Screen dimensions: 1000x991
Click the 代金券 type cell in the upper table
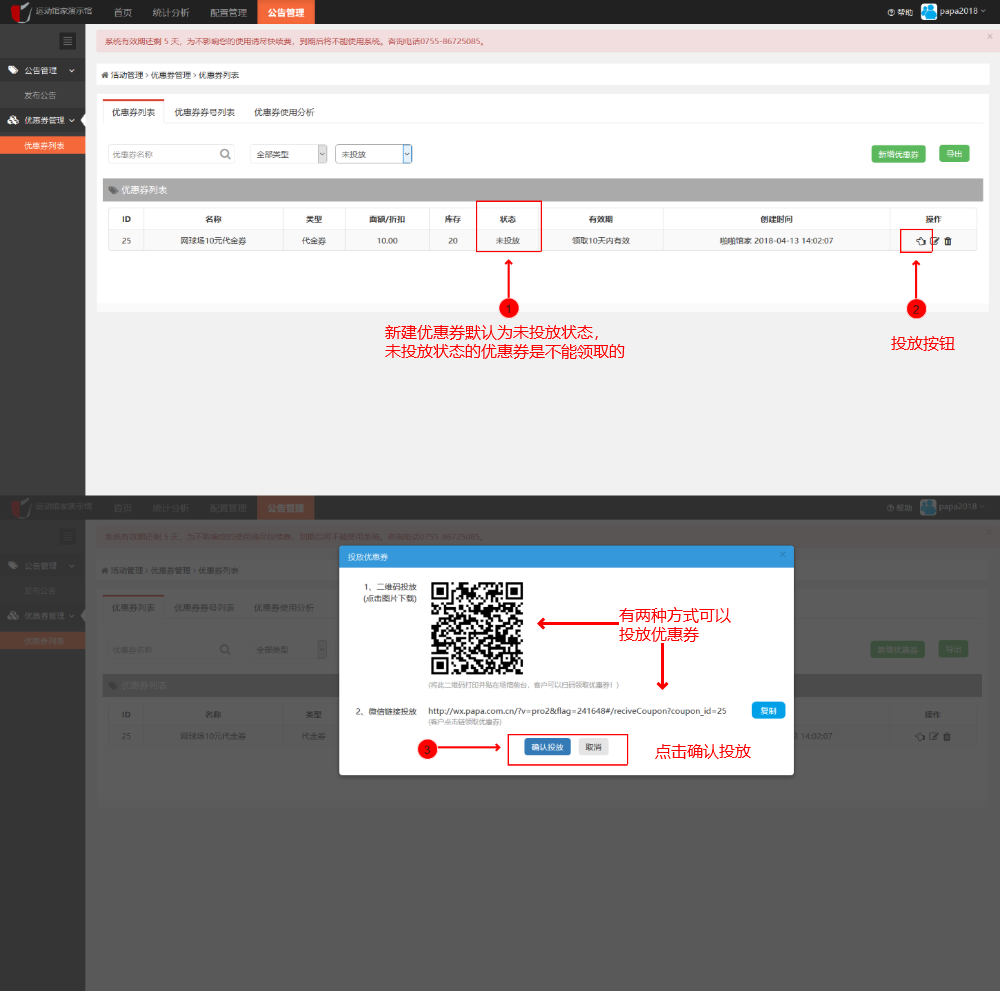click(x=314, y=241)
